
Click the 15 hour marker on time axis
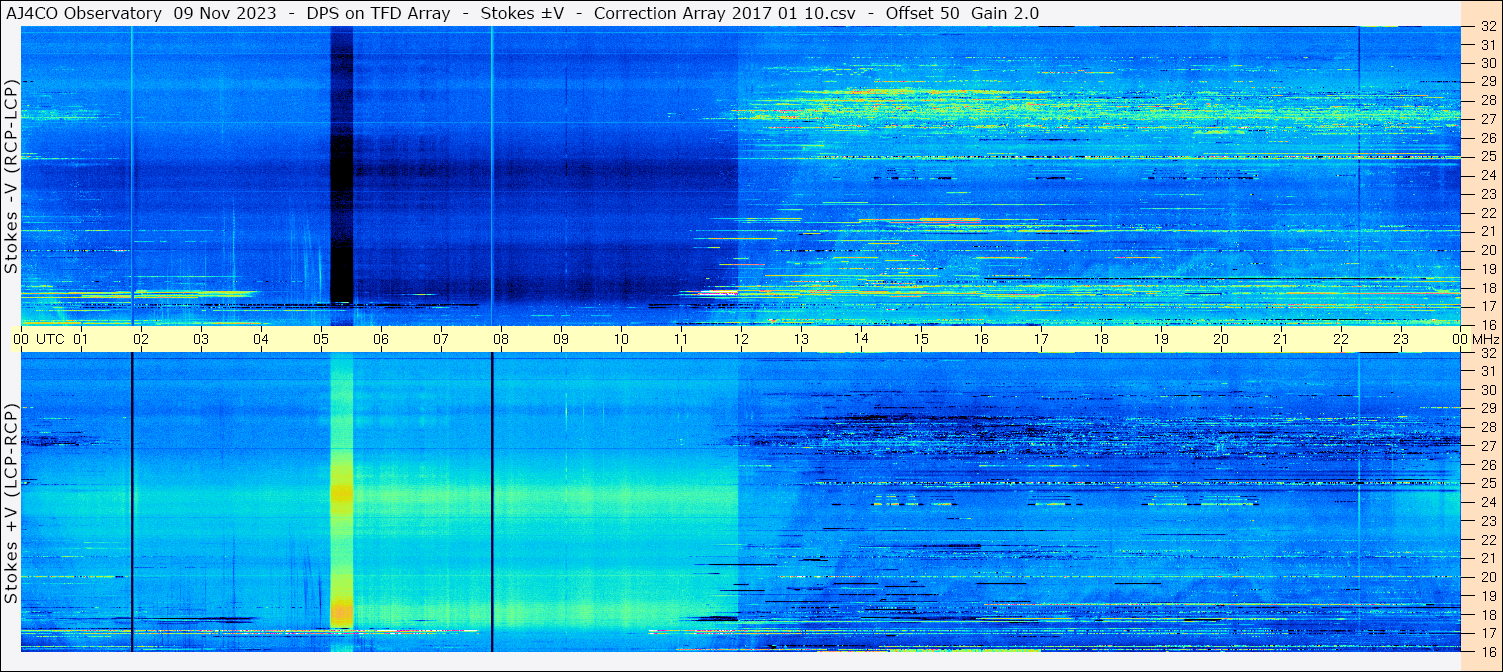(921, 339)
